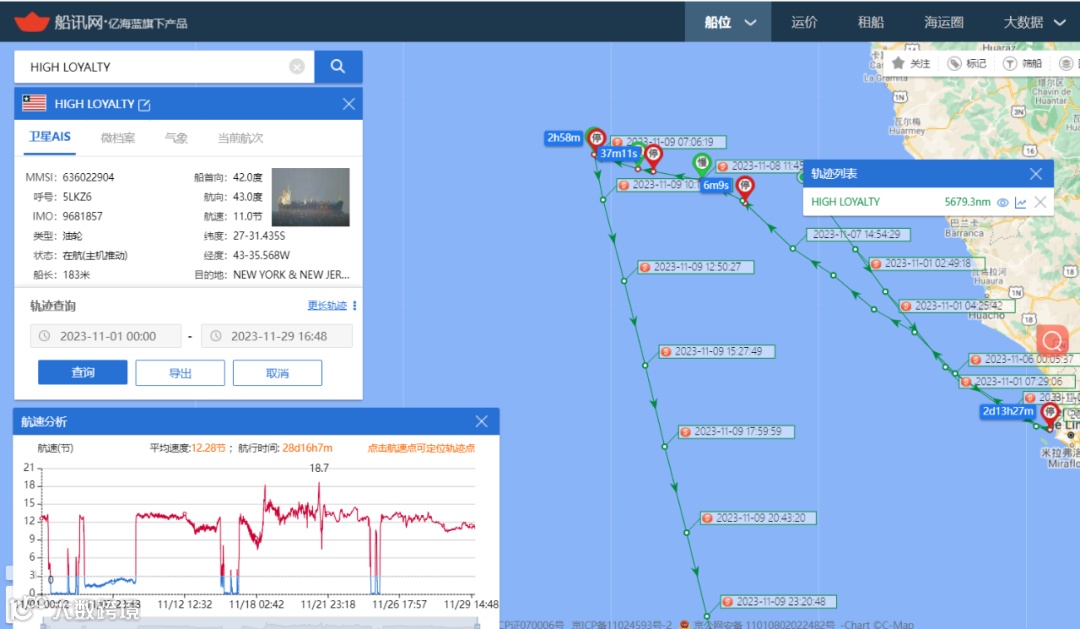Click the 取消 button
This screenshot has width=1080, height=629.
pyautogui.click(x=277, y=373)
